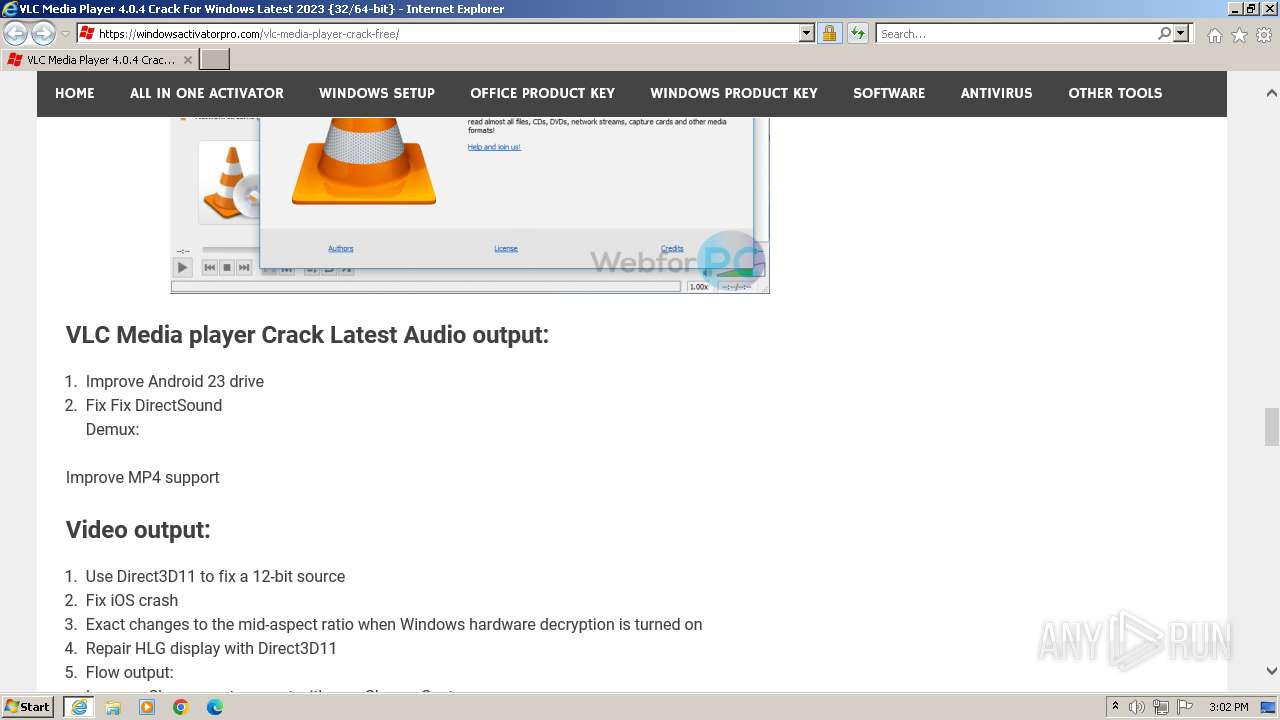Launch Microsoft Edge from the taskbar

[x=215, y=707]
